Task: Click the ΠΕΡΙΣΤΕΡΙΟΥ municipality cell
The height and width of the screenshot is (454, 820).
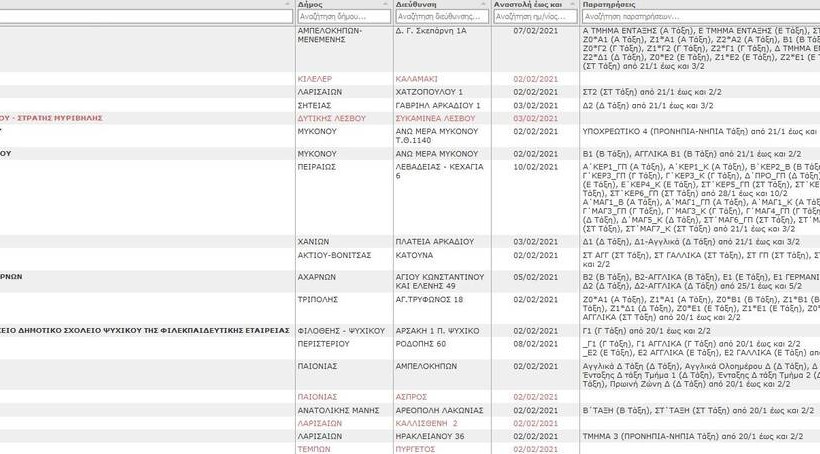Action: tap(324, 344)
